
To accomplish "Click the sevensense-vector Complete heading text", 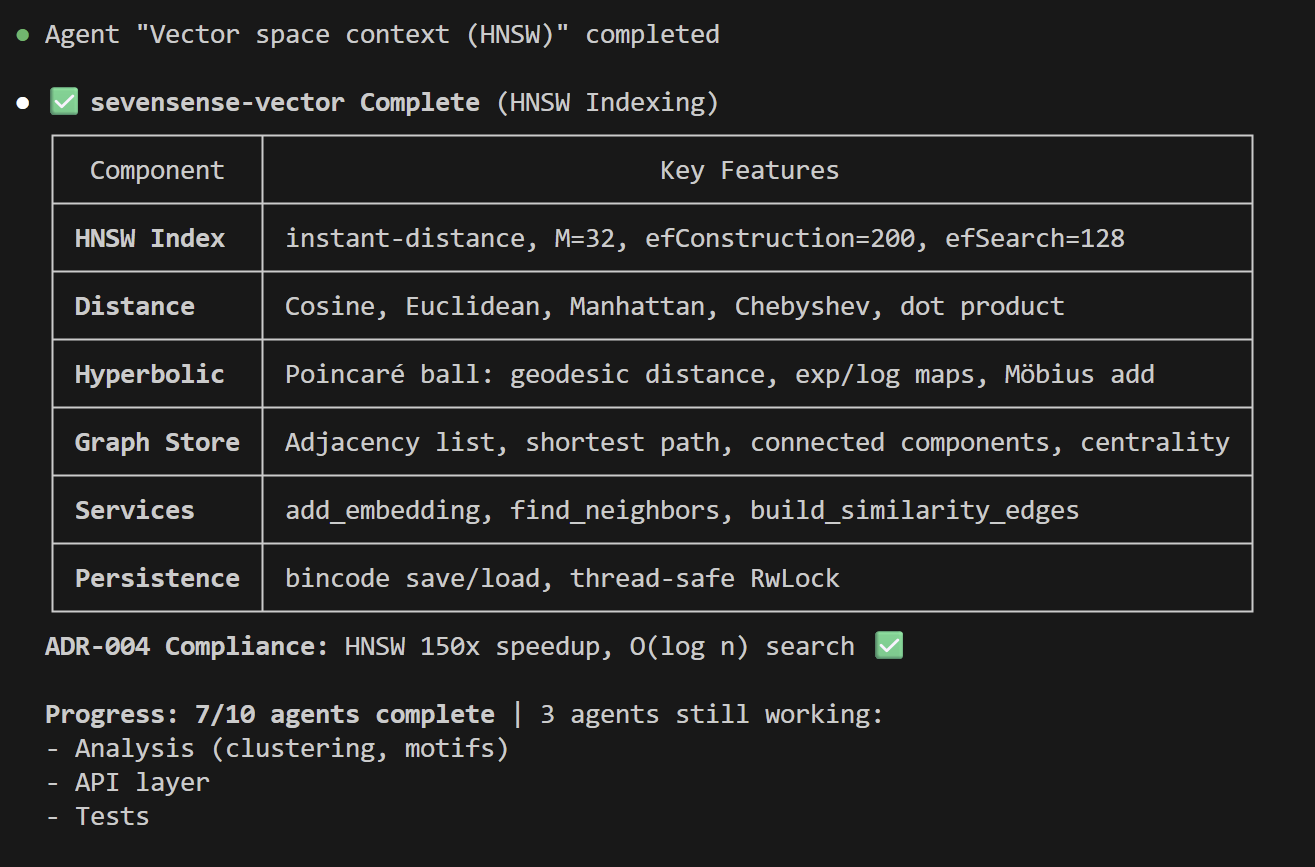I will click(285, 103).
